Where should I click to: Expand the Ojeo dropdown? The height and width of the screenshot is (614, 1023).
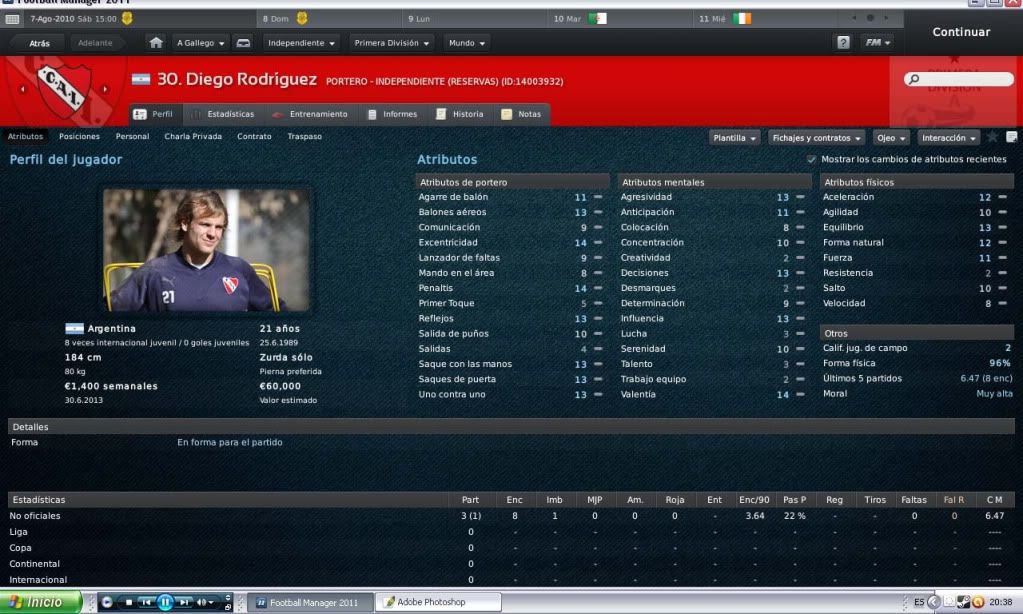point(891,138)
